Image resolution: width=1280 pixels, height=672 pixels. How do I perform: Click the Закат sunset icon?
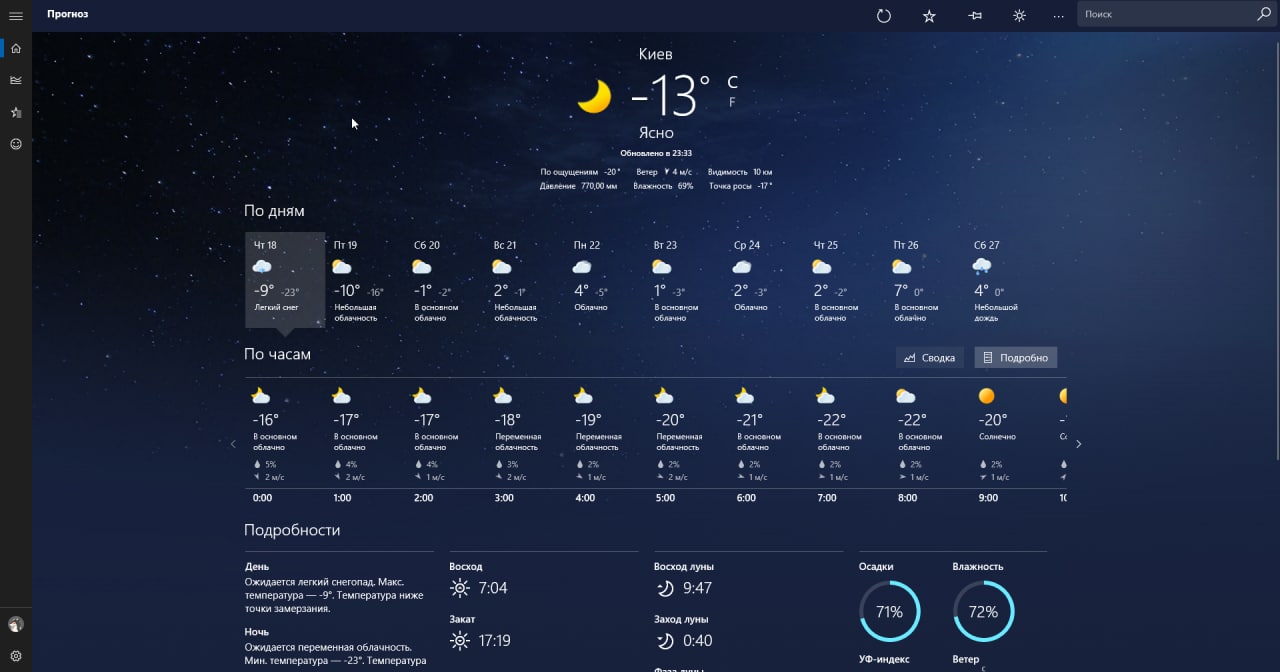460,641
